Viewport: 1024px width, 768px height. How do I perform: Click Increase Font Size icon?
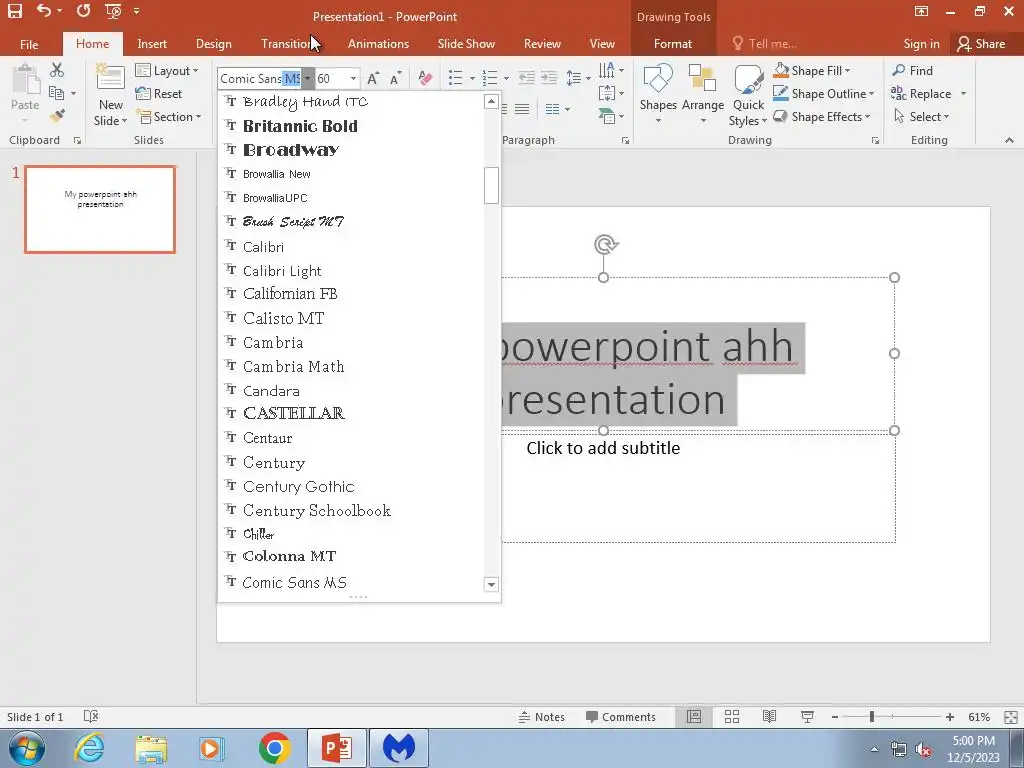(373, 78)
